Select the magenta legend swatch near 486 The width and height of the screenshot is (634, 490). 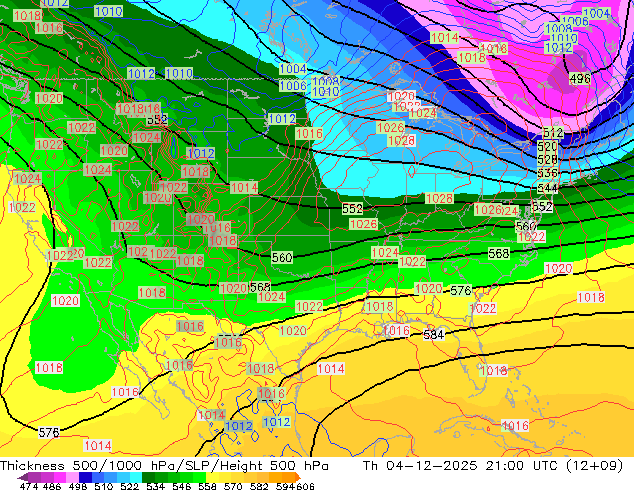point(60,477)
